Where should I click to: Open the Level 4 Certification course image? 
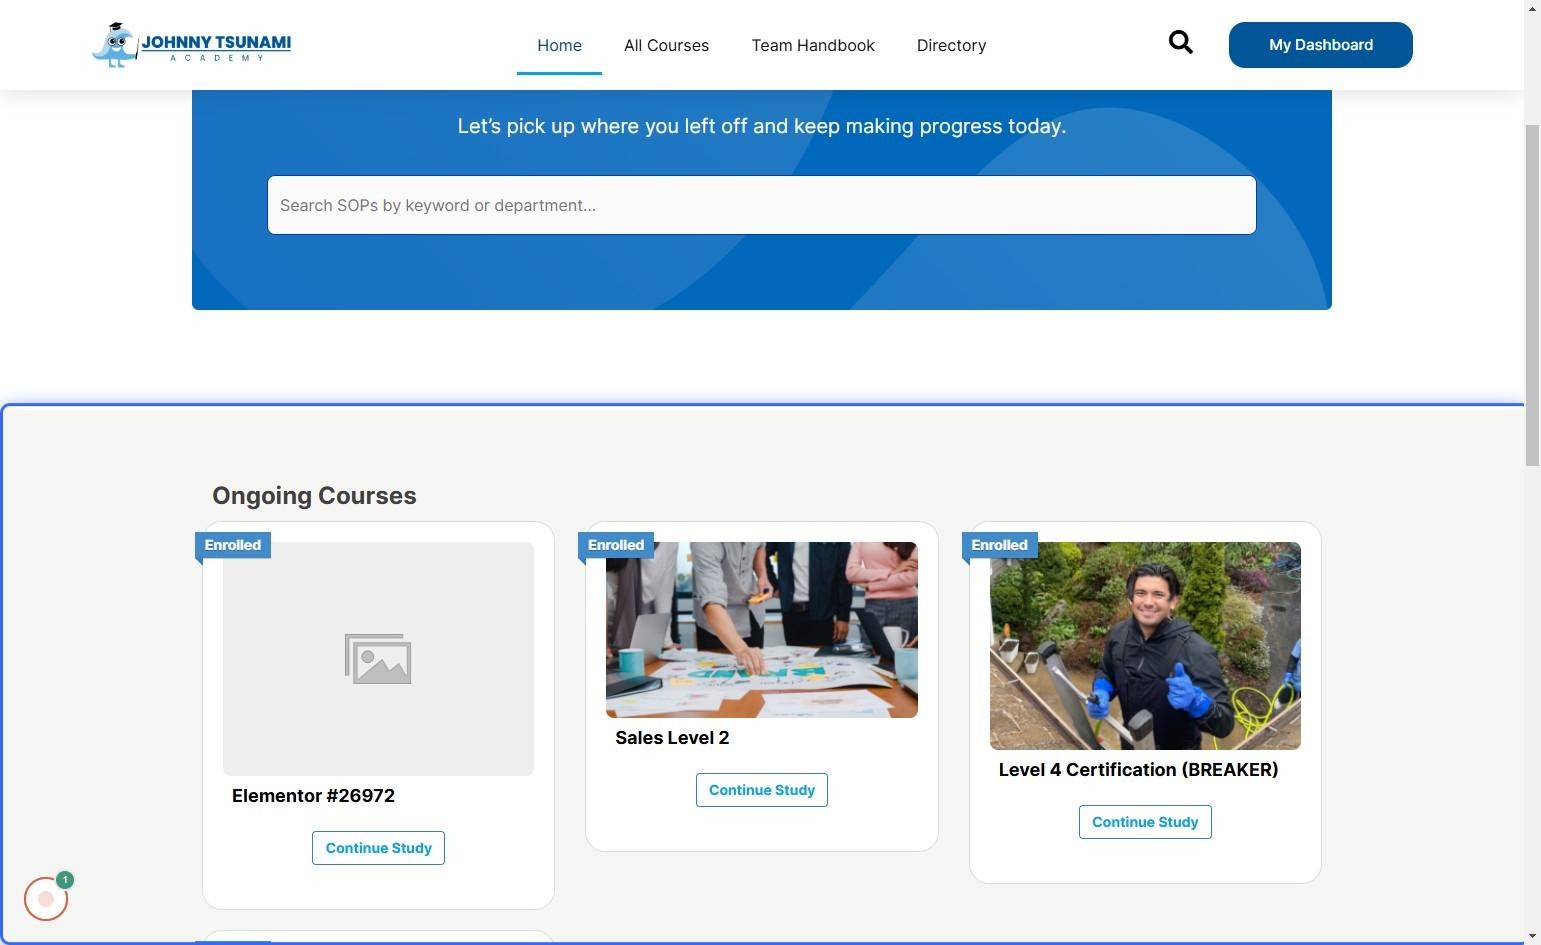point(1144,646)
